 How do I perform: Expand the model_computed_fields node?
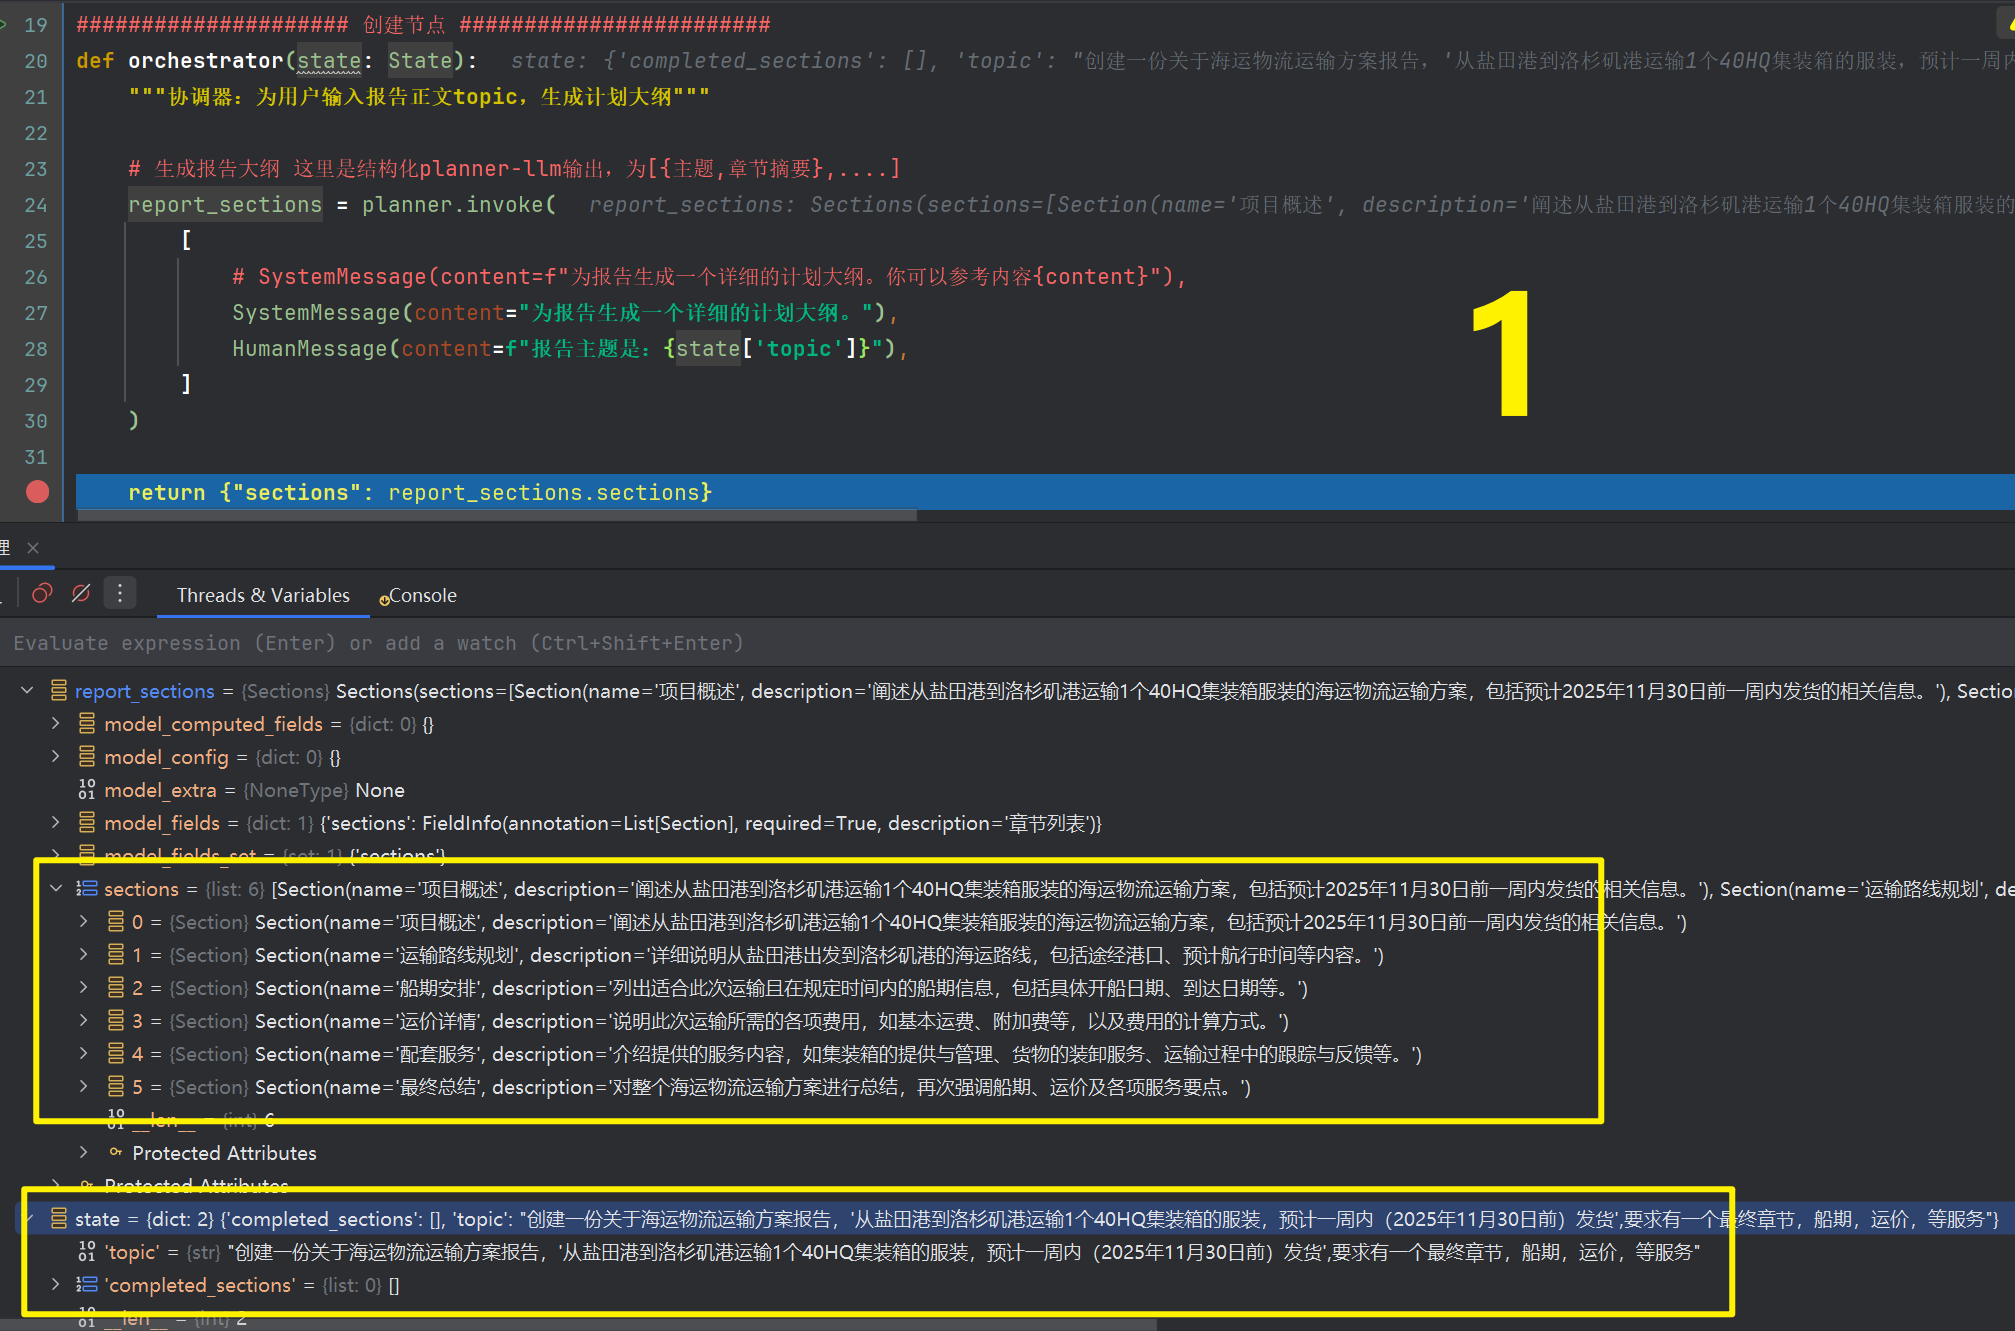[56, 723]
